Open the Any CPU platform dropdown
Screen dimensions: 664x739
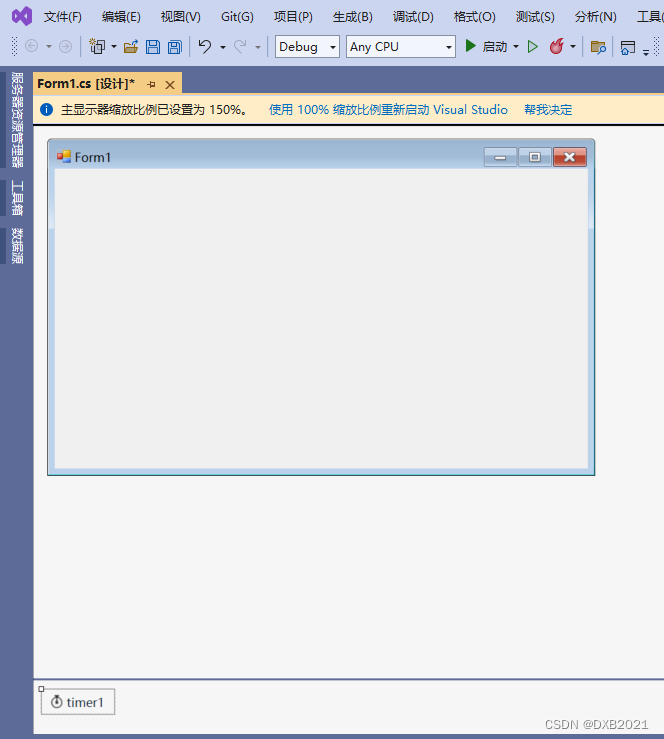click(401, 47)
